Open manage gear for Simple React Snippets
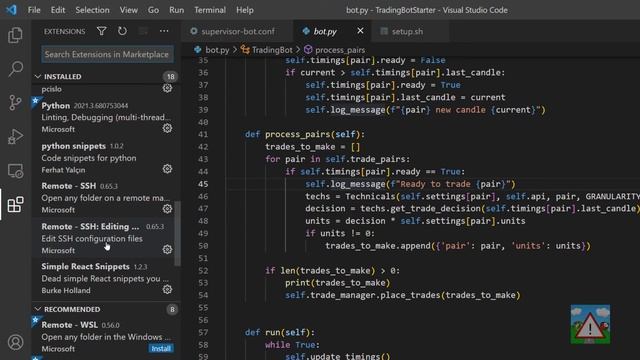The image size is (640, 360). click(167, 289)
